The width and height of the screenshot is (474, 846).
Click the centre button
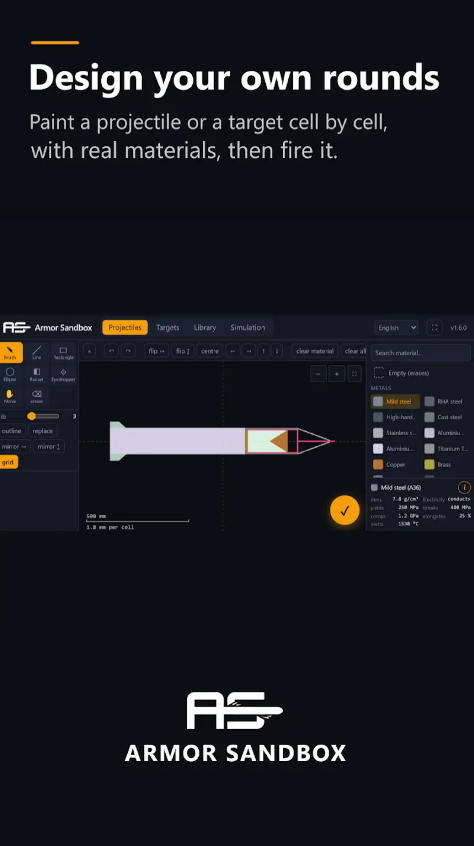coord(210,351)
